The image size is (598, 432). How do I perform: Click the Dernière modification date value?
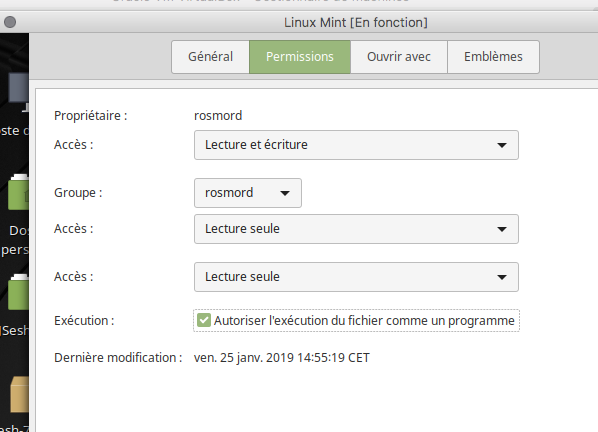282,358
